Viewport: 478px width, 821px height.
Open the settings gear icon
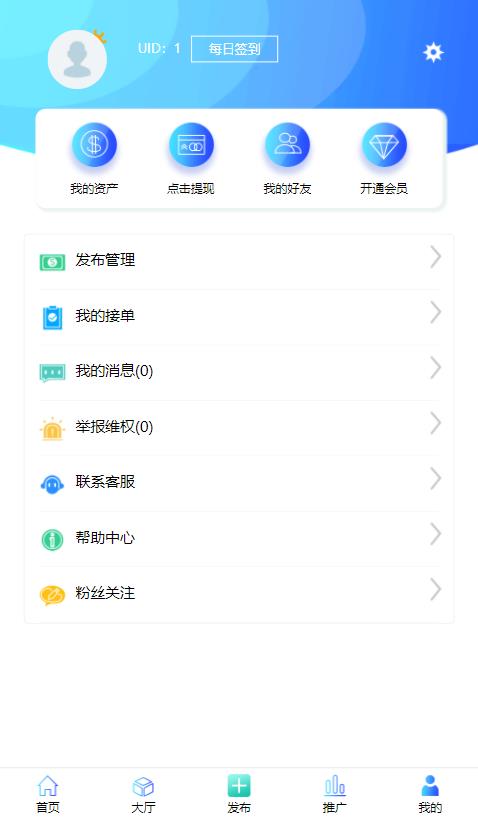433,52
